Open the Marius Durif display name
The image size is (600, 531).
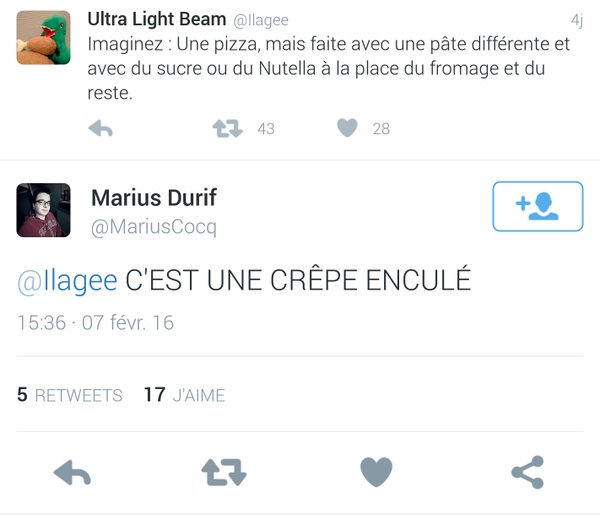[153, 197]
